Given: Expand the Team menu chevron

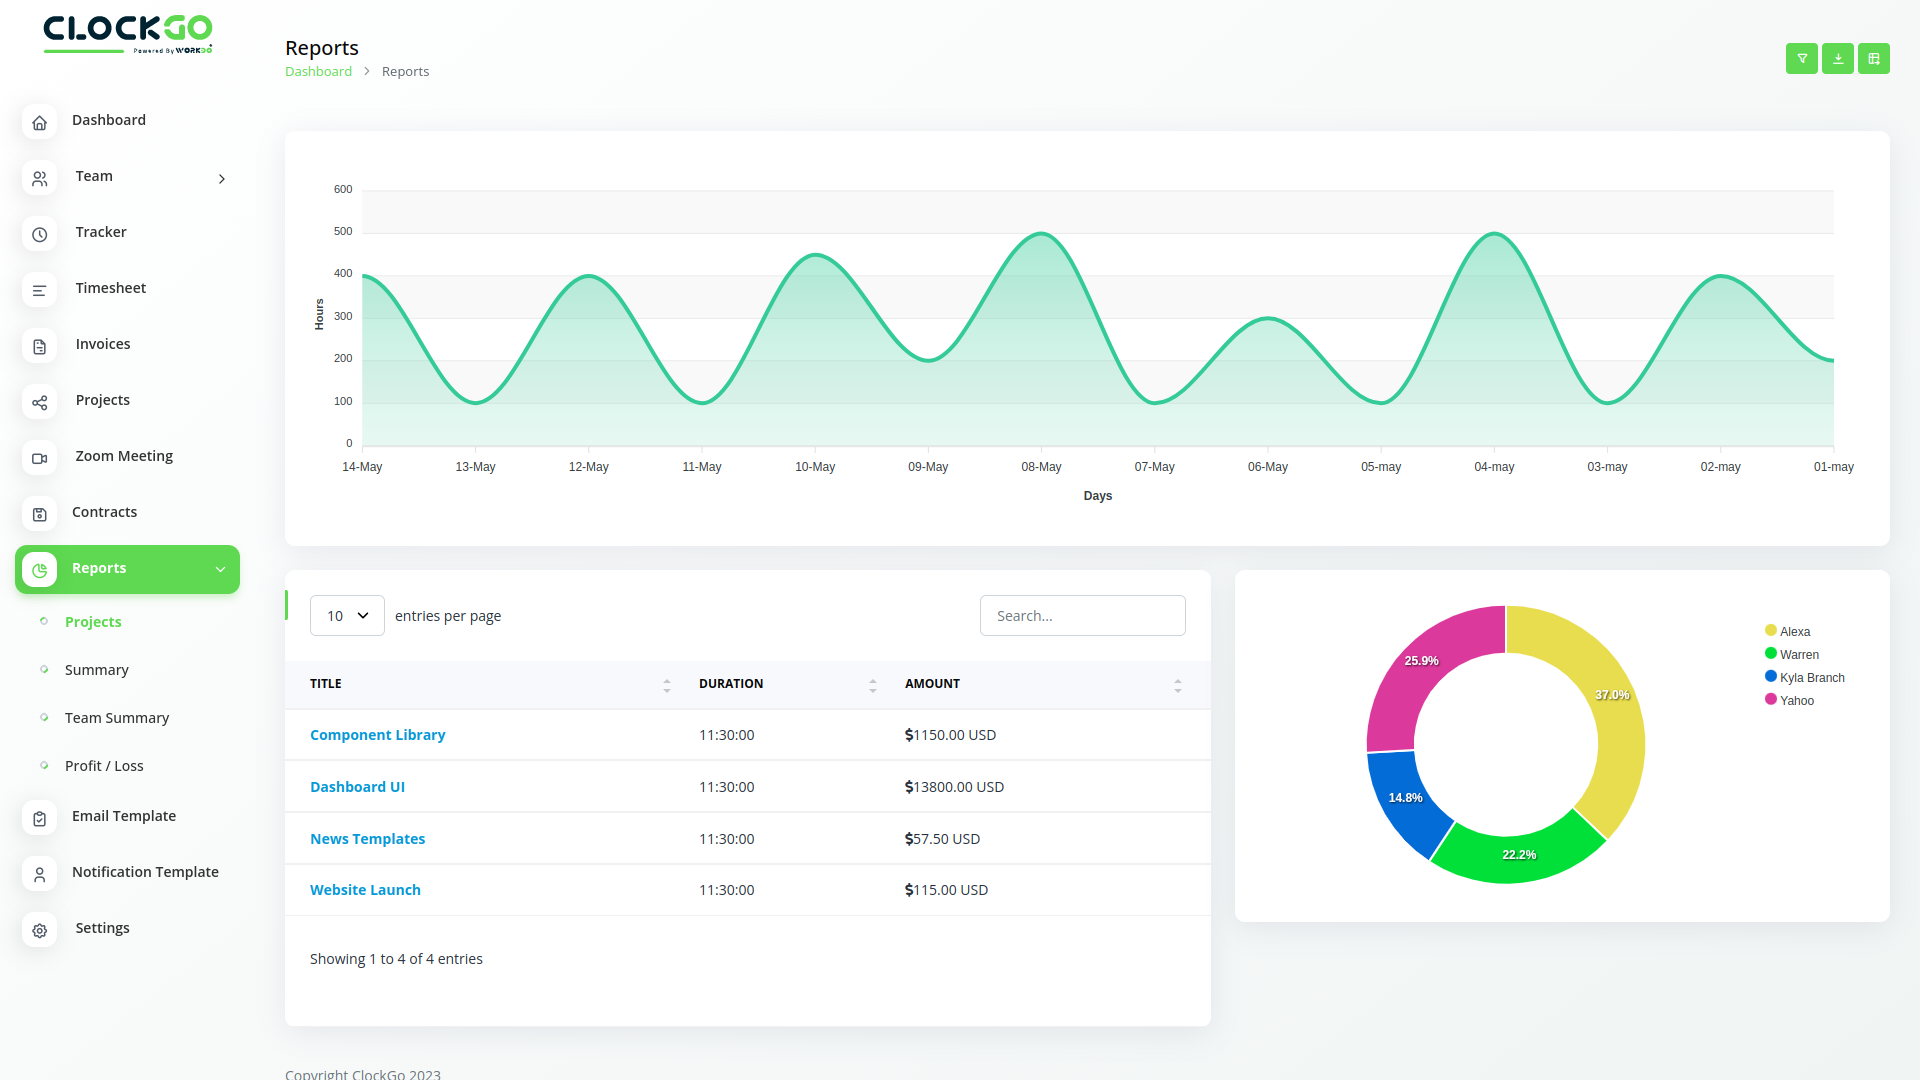Looking at the screenshot, I should [222, 178].
